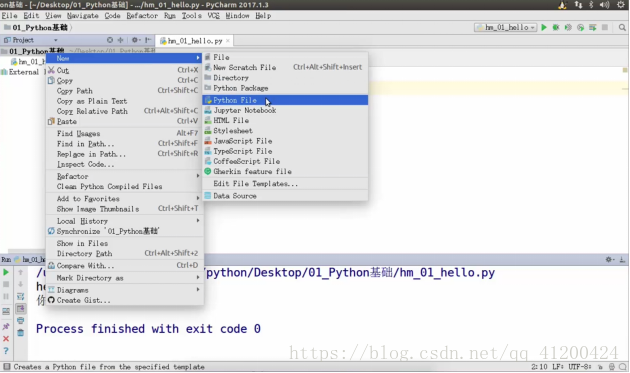Expand the Refactor submenu
Image resolution: width=630 pixels, height=373 pixels.
point(125,176)
